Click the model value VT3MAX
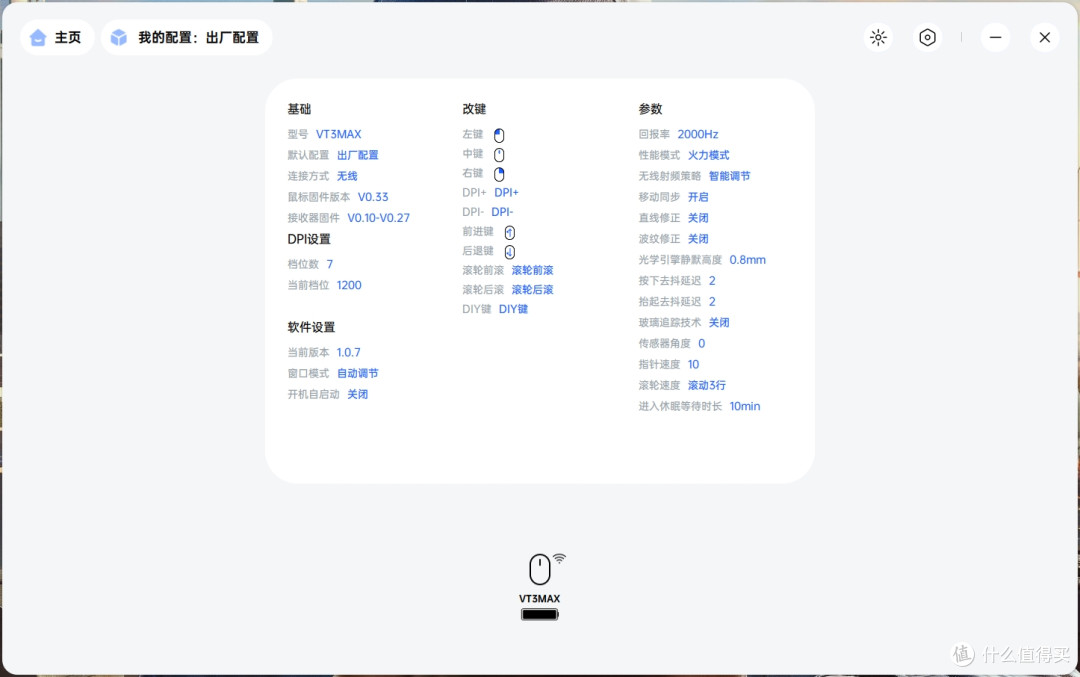This screenshot has width=1080, height=677. point(338,134)
